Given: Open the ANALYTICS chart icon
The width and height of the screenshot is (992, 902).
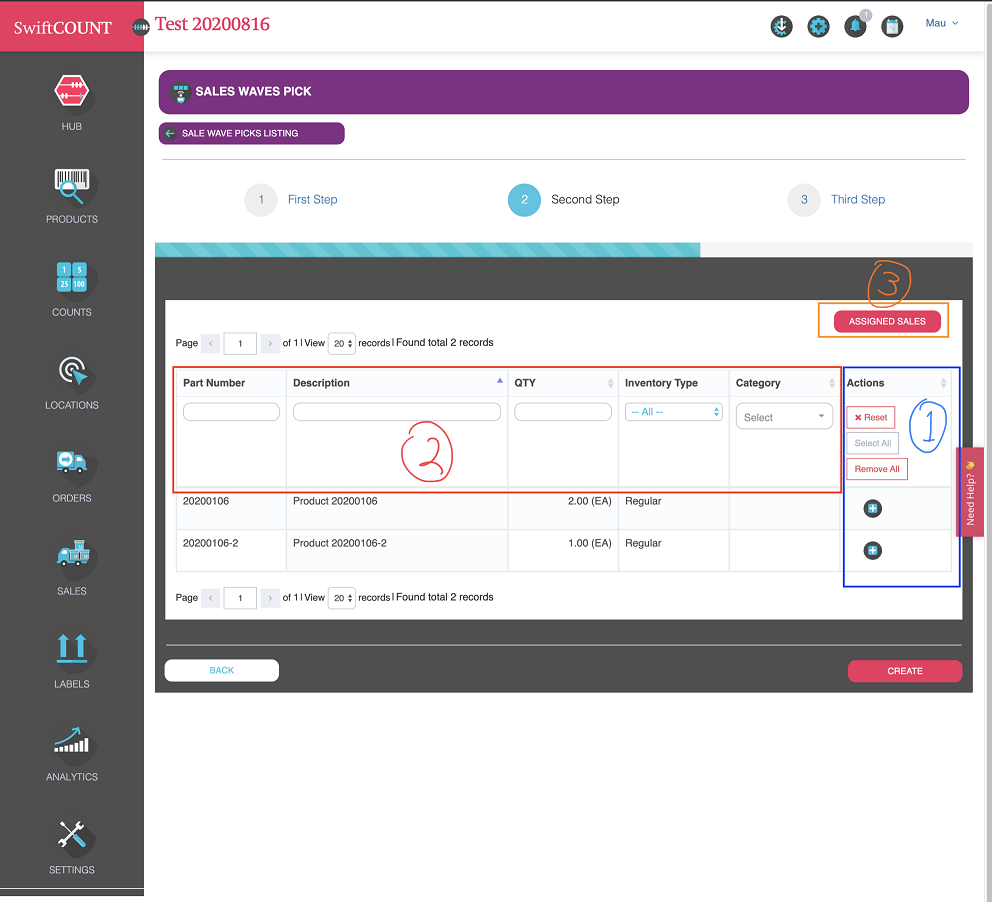Looking at the screenshot, I should coord(71,740).
